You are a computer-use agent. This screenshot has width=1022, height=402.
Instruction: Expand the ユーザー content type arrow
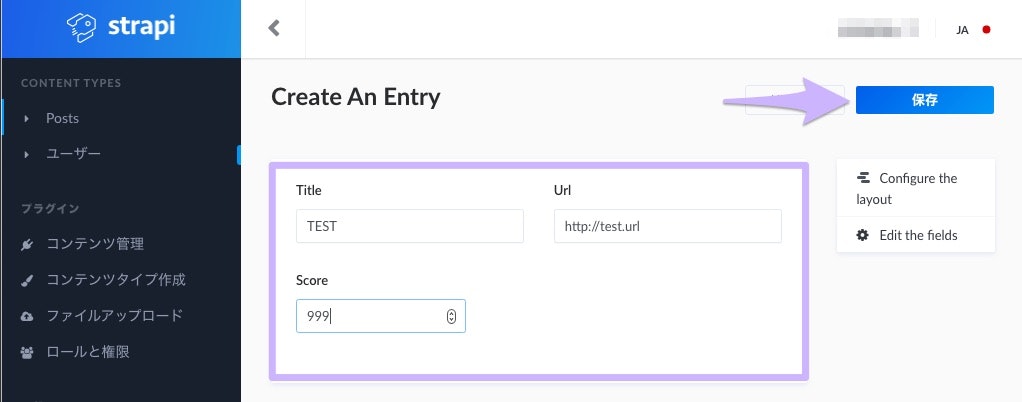(x=27, y=154)
